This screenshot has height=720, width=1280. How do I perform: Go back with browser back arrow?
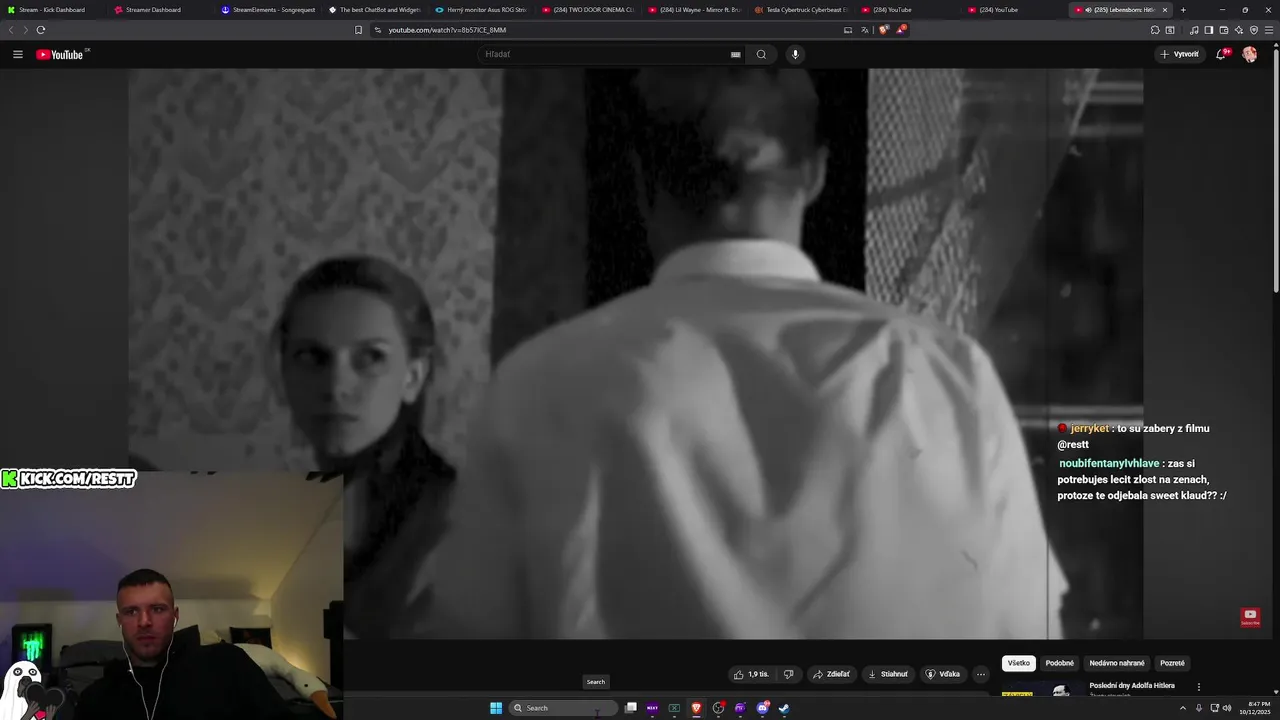(11, 30)
